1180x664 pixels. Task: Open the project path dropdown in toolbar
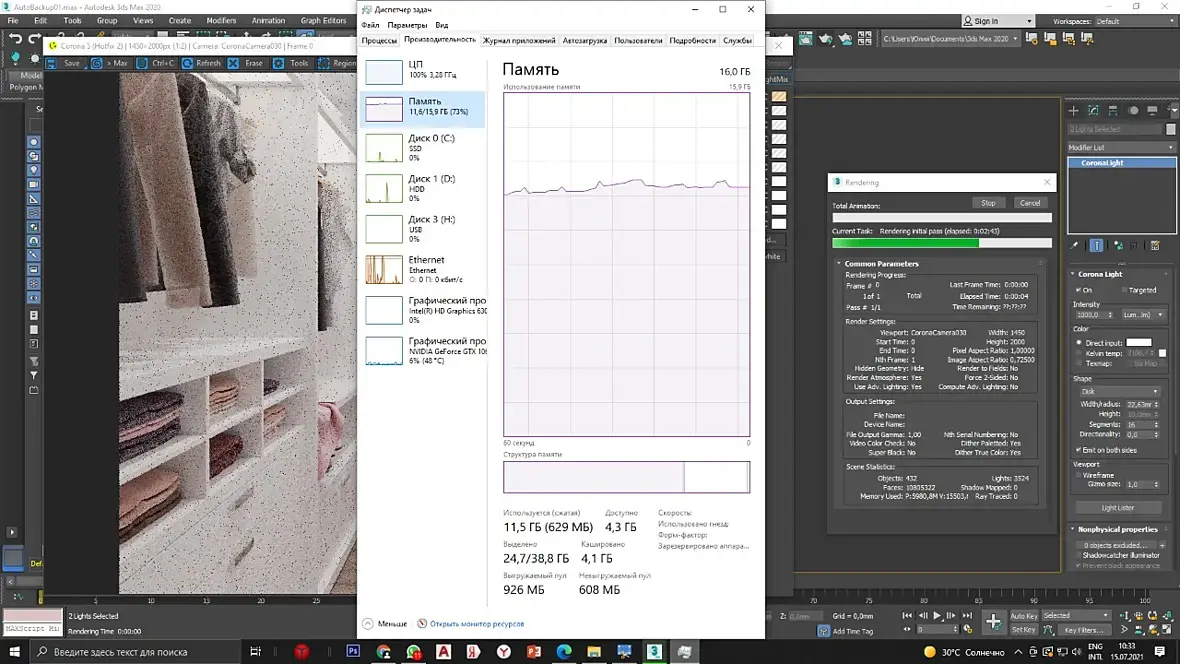click(950, 38)
